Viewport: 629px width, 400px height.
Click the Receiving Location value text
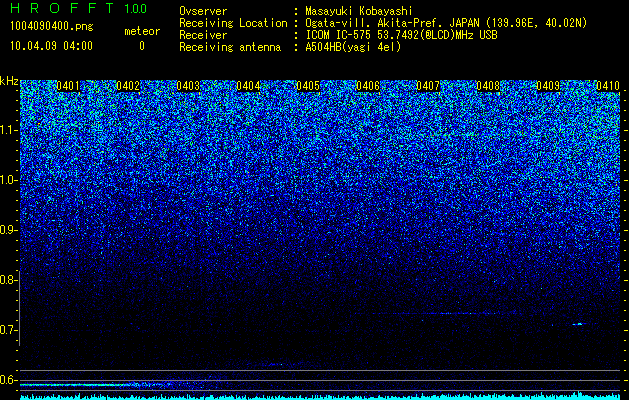pyautogui.click(x=446, y=23)
